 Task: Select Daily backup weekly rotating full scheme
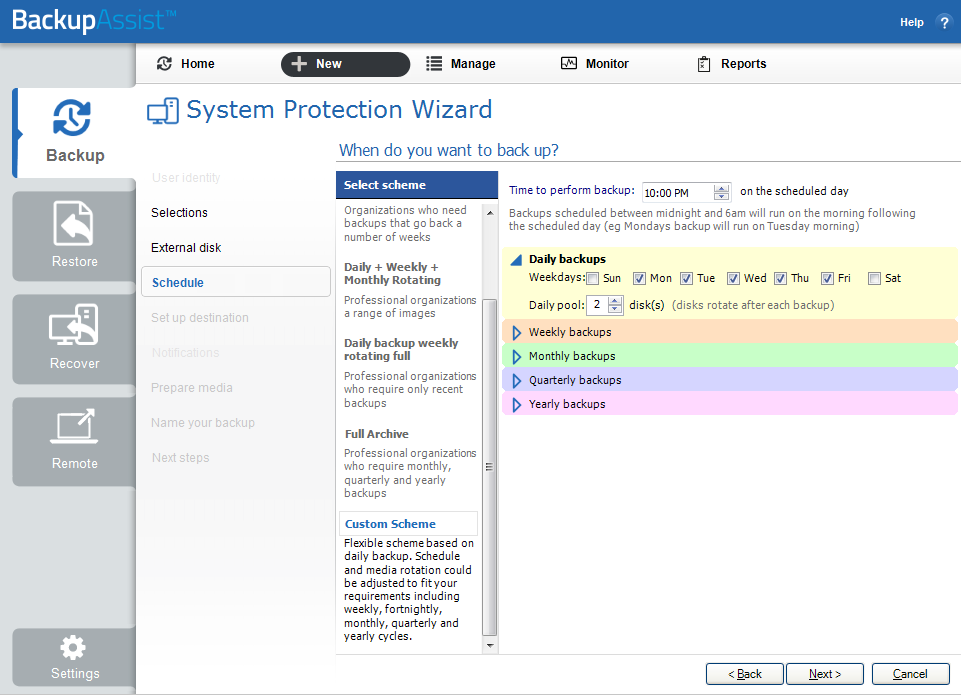click(x=401, y=349)
